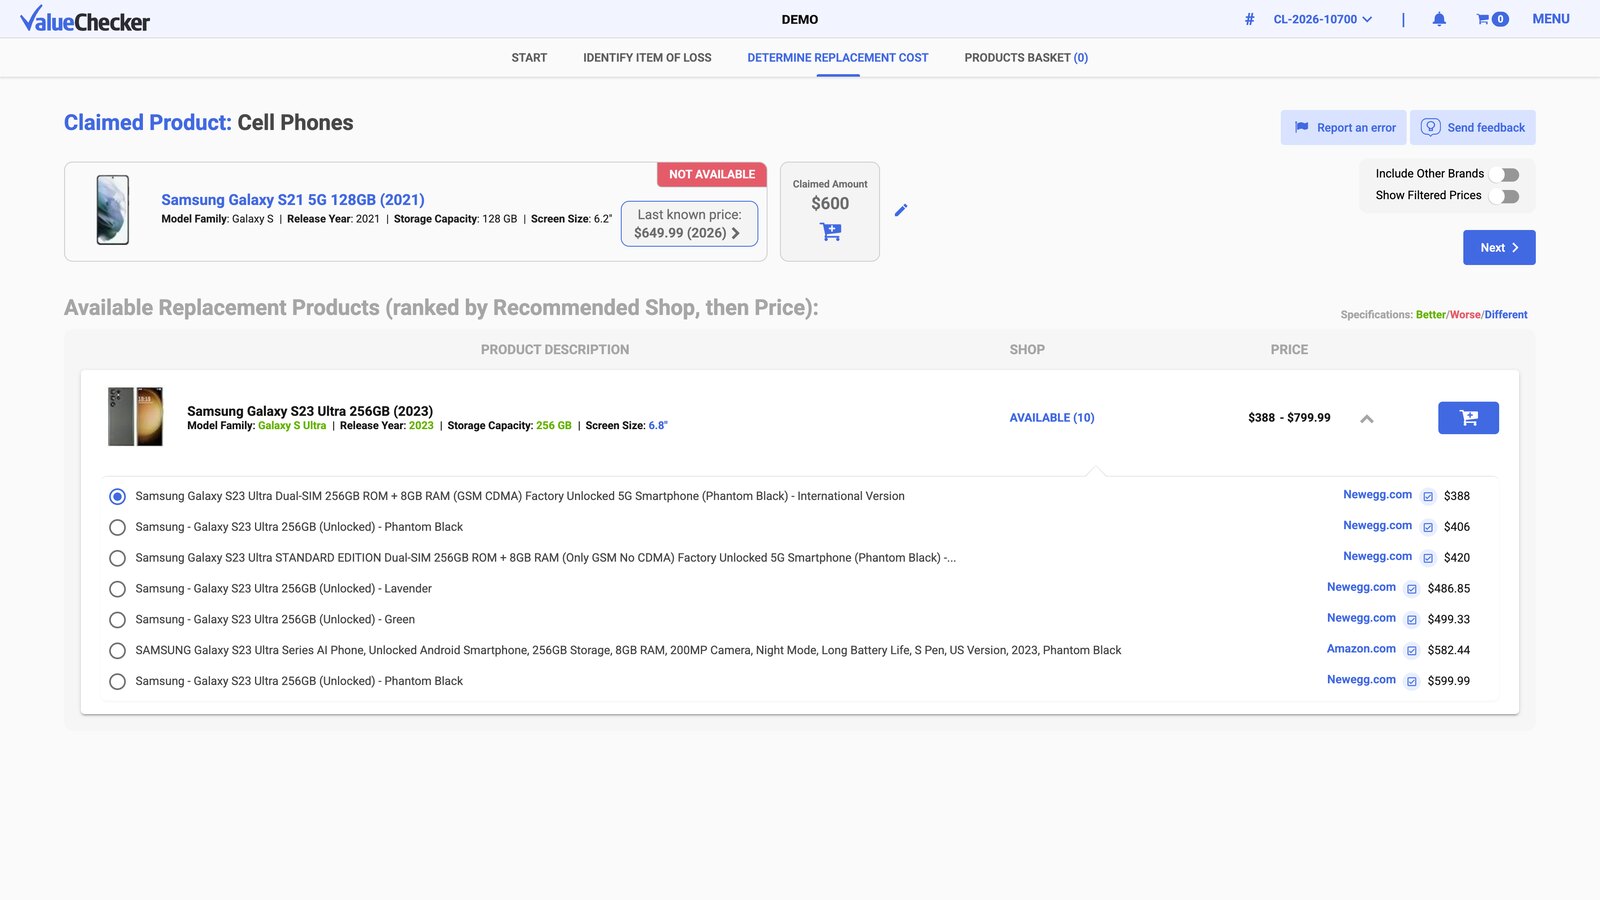Open the verified icon beside the $599.99 price
Viewport: 1600px width, 900px height.
(x=1412, y=682)
